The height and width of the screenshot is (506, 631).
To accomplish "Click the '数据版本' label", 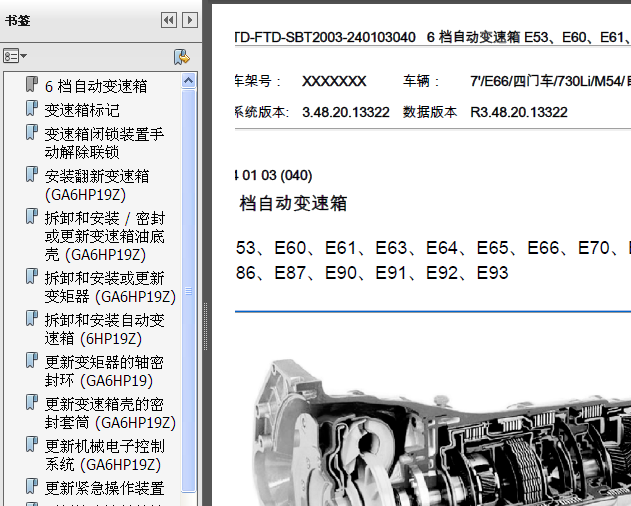I will pyautogui.click(x=430, y=112).
